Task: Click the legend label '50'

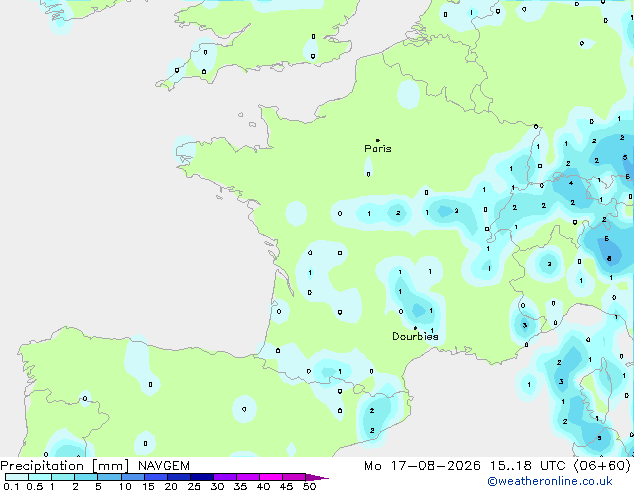Action: (309, 486)
